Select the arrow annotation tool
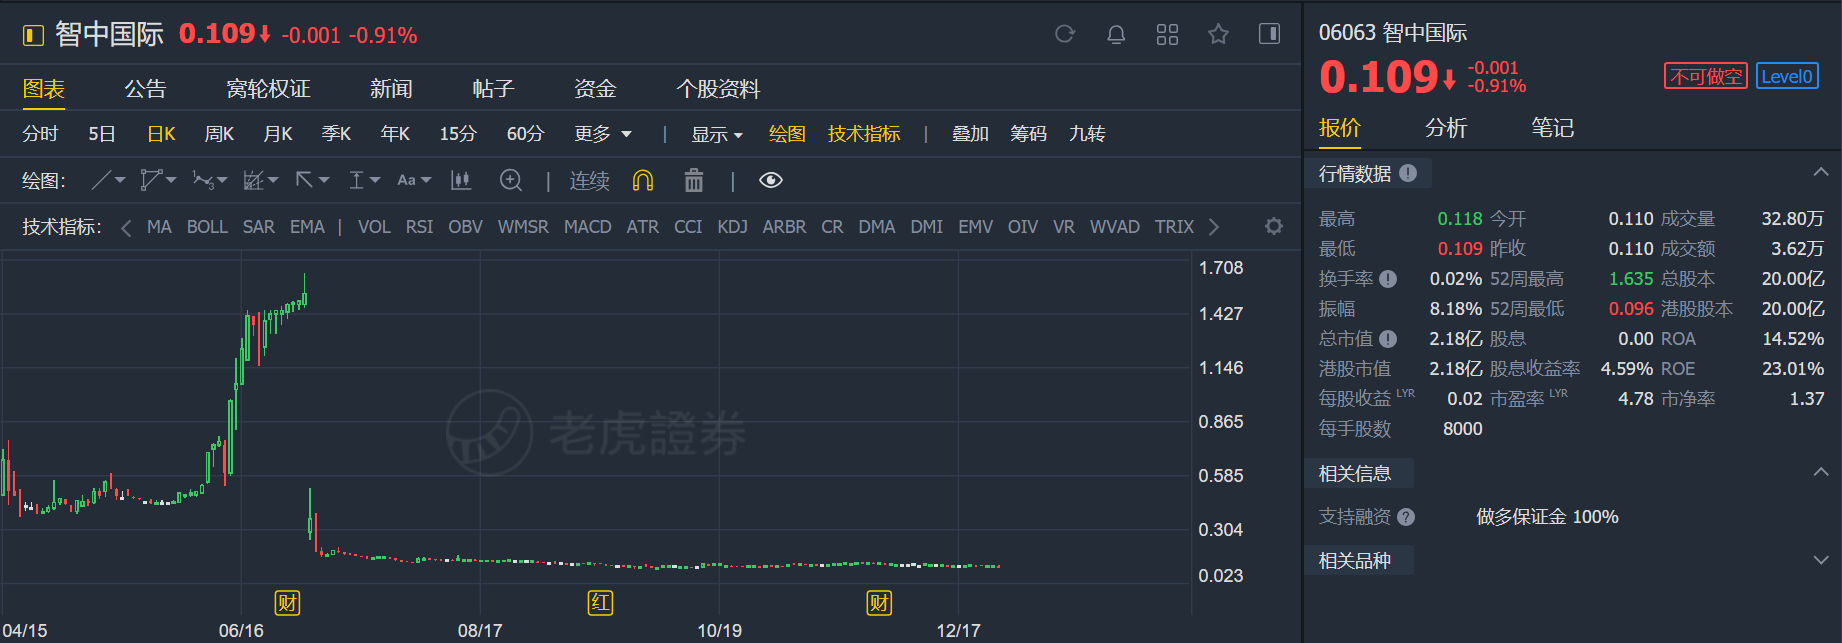The image size is (1842, 643). pos(305,180)
